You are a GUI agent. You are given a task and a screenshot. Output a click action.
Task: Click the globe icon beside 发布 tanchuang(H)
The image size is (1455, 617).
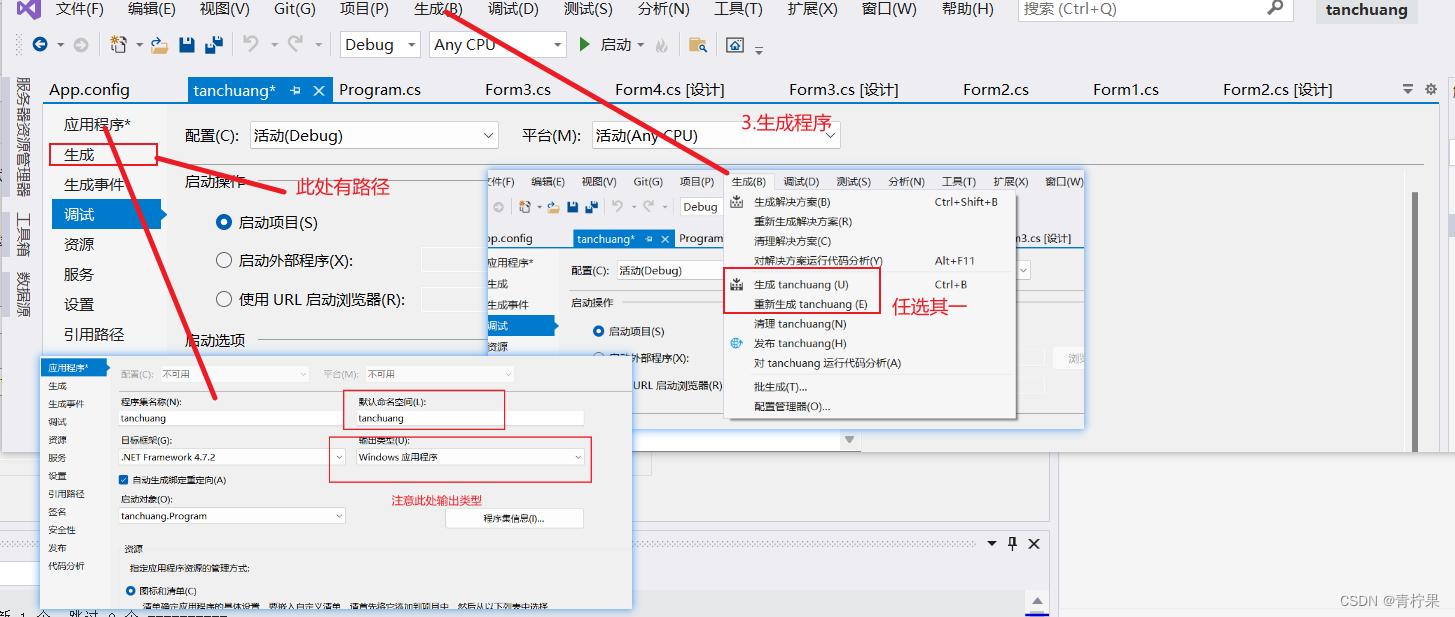(737, 343)
